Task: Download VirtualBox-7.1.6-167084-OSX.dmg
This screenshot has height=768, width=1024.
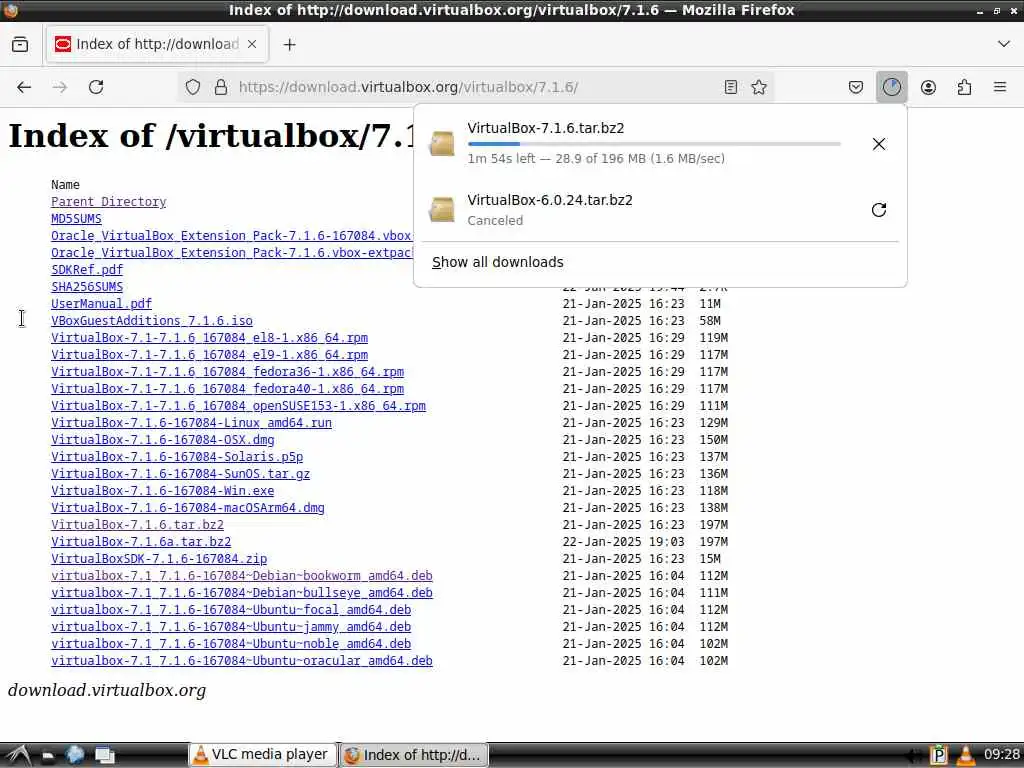Action: point(163,440)
